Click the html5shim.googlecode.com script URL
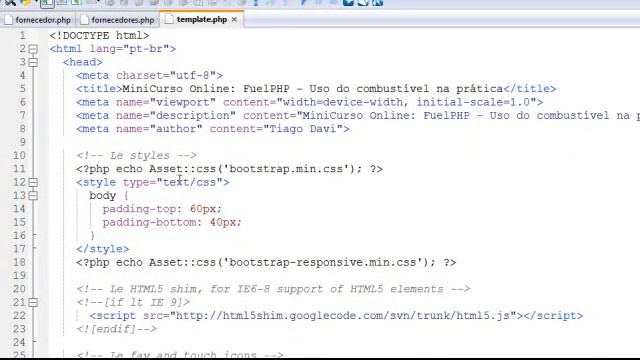The image size is (640, 360). pos(343,316)
